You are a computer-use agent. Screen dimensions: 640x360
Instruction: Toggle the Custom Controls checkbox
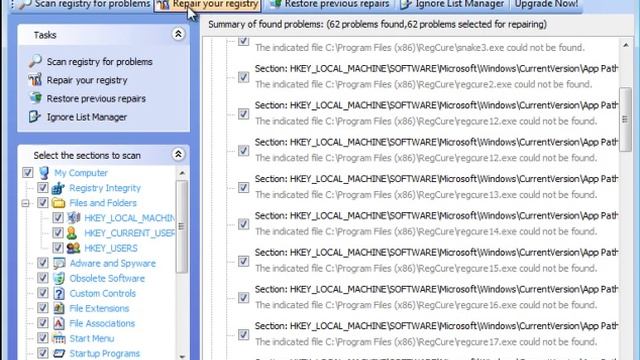[x=42, y=293]
